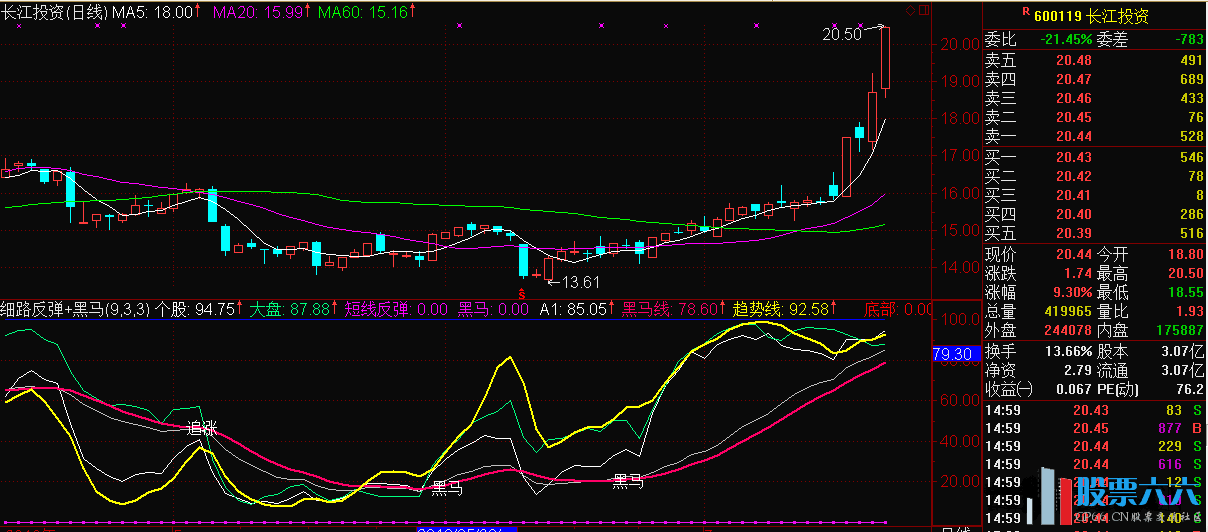Click the 买一 bid price 20.43
Screen dimensions: 1208x532
(x=1072, y=158)
